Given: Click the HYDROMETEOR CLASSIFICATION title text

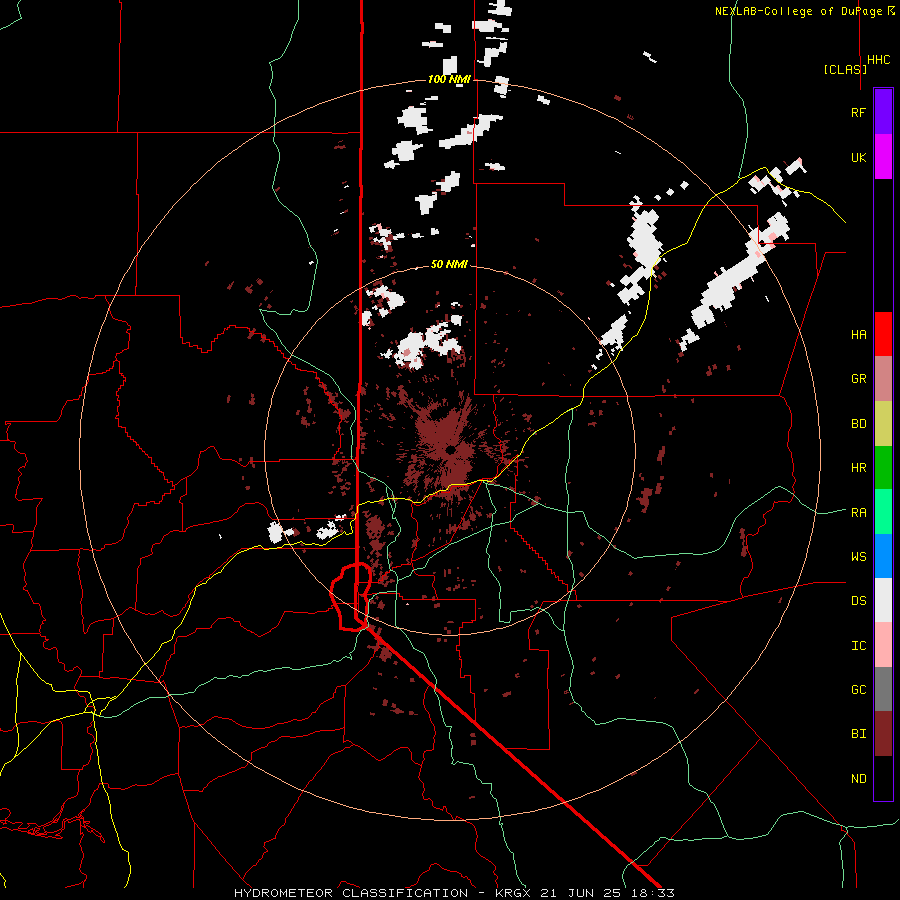Looking at the screenshot, I should click(x=351, y=893).
